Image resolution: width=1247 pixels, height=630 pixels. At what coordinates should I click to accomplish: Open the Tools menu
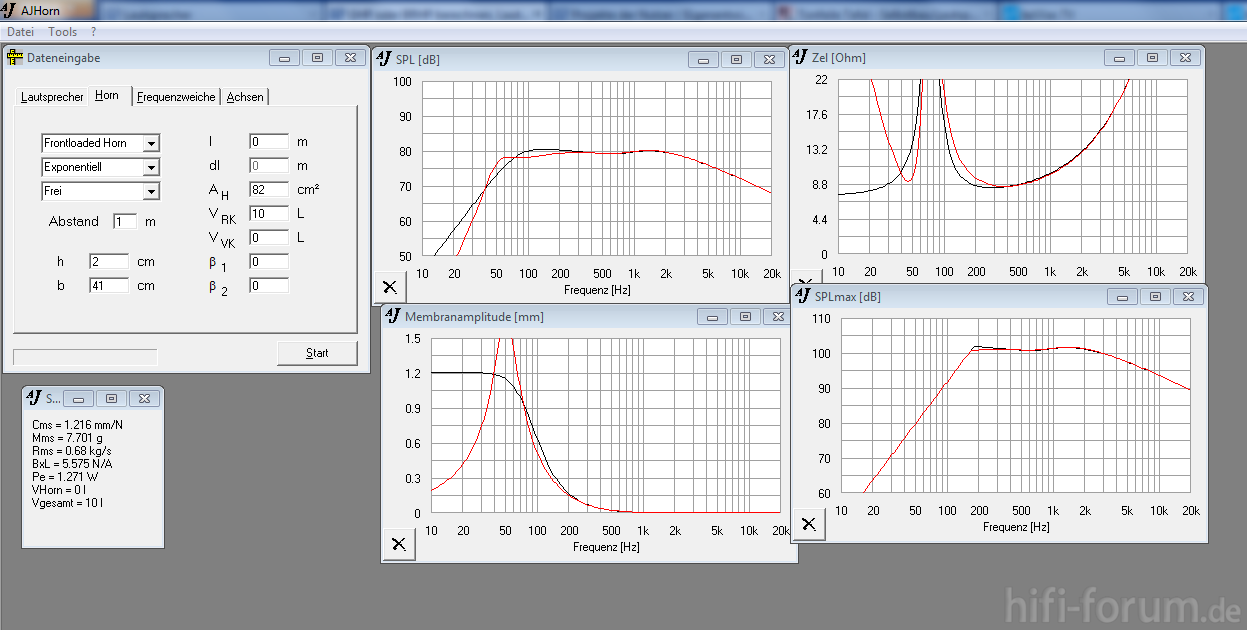[62, 32]
